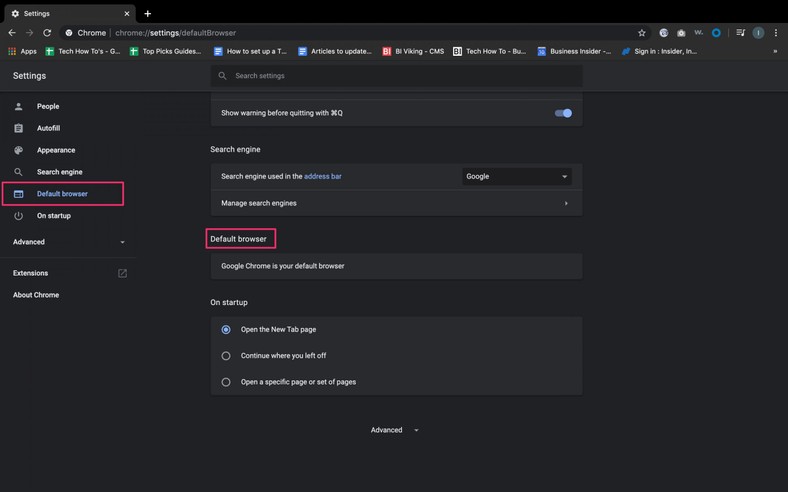Expand Advanced settings at page bottom

(x=394, y=430)
